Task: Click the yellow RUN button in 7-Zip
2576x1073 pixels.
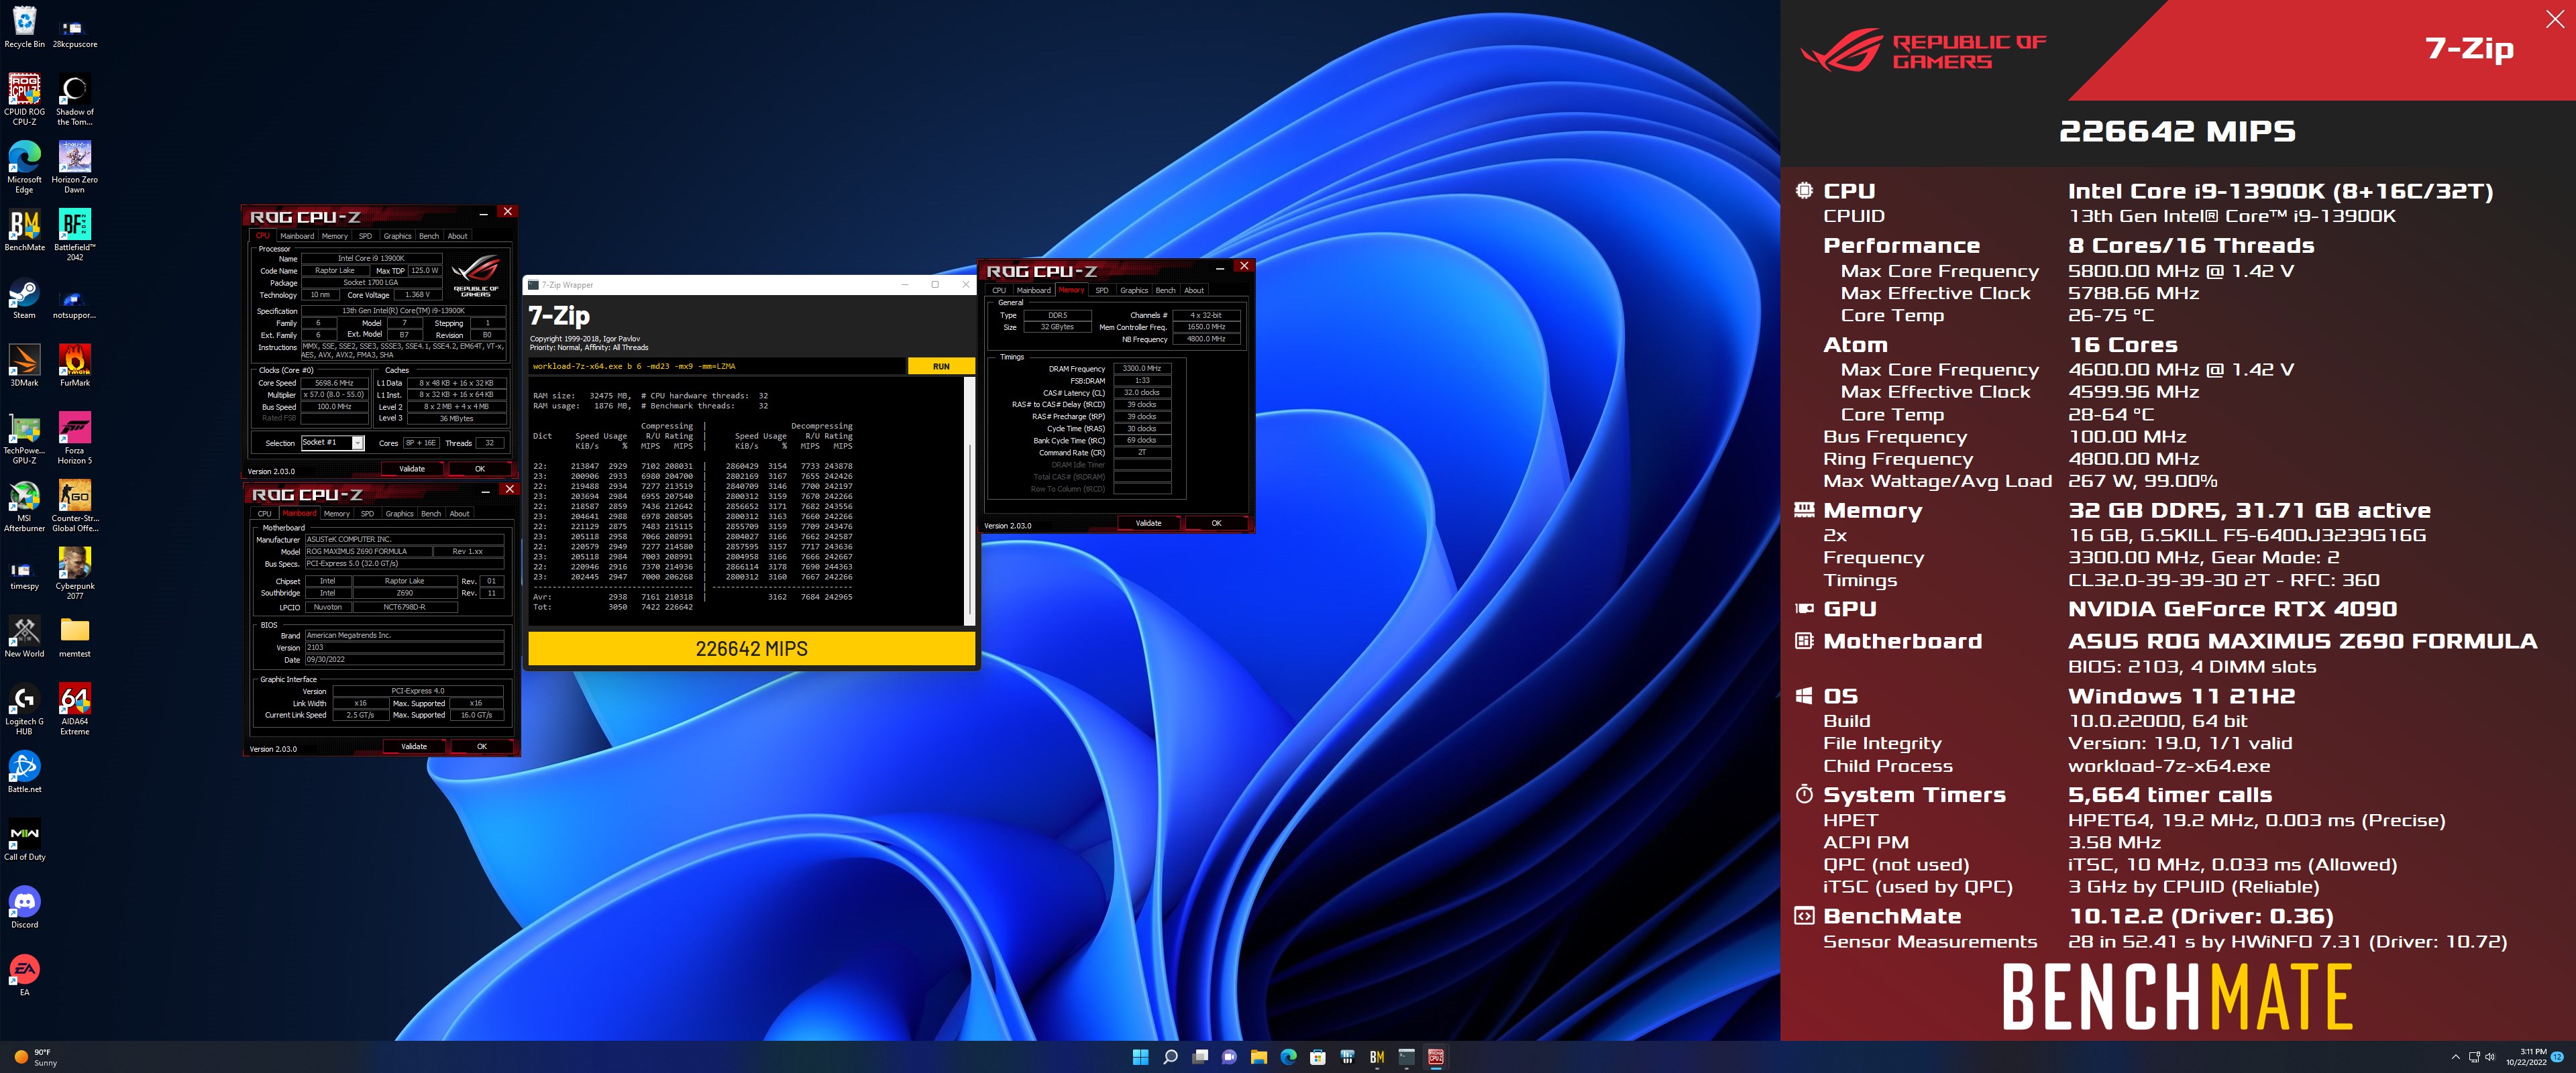Action: pos(941,366)
